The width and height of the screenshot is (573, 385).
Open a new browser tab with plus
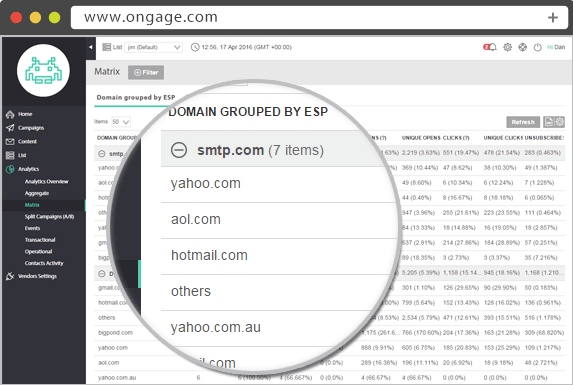pyautogui.click(x=553, y=17)
